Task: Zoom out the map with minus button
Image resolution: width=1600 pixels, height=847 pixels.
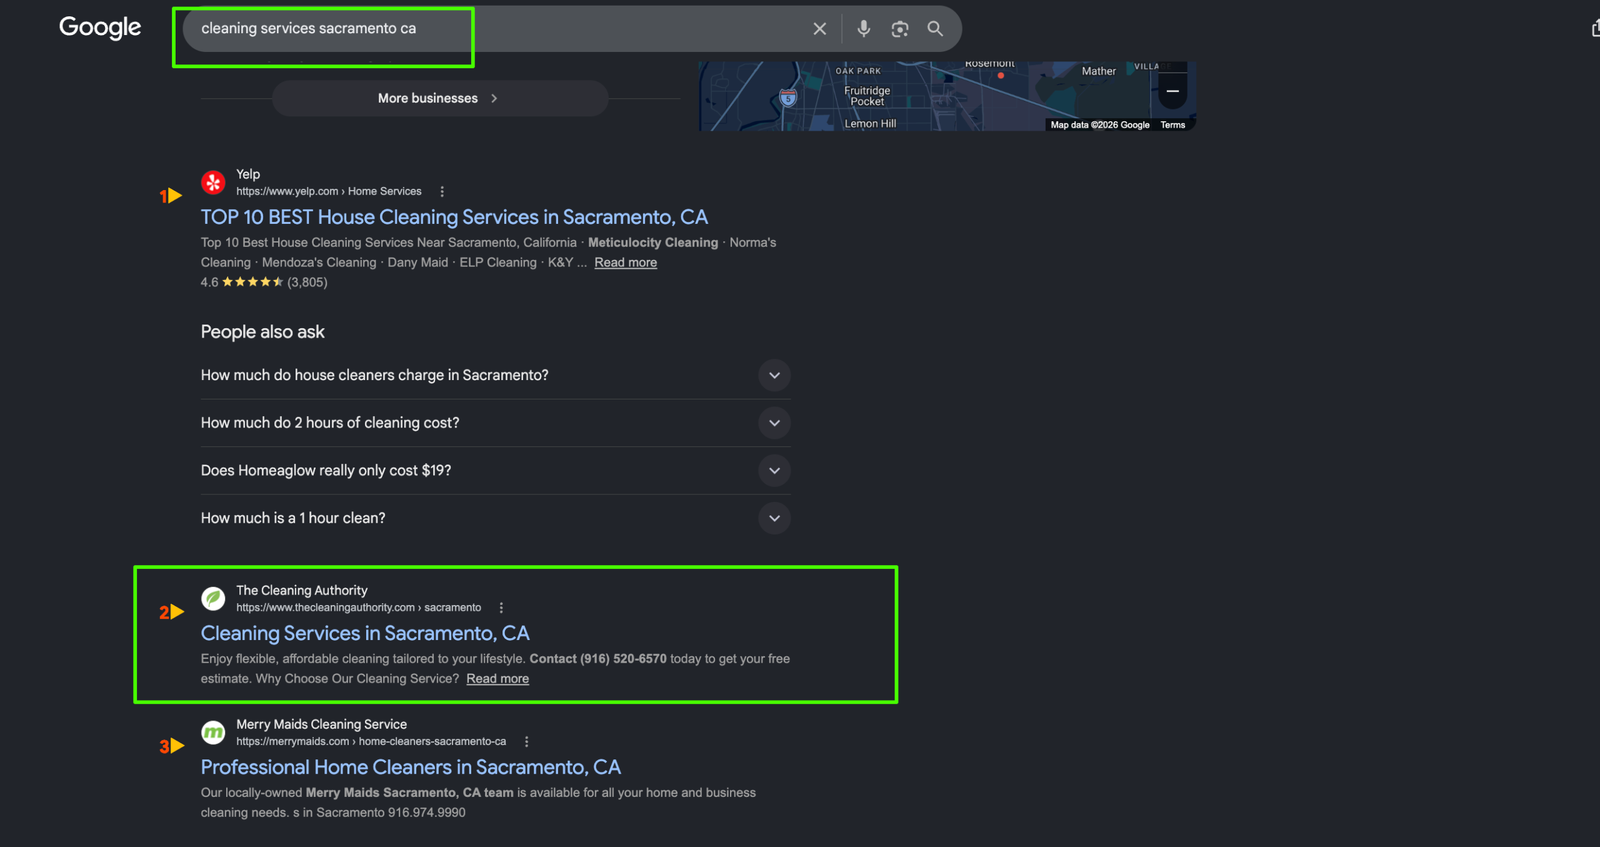Action: click(x=1173, y=91)
